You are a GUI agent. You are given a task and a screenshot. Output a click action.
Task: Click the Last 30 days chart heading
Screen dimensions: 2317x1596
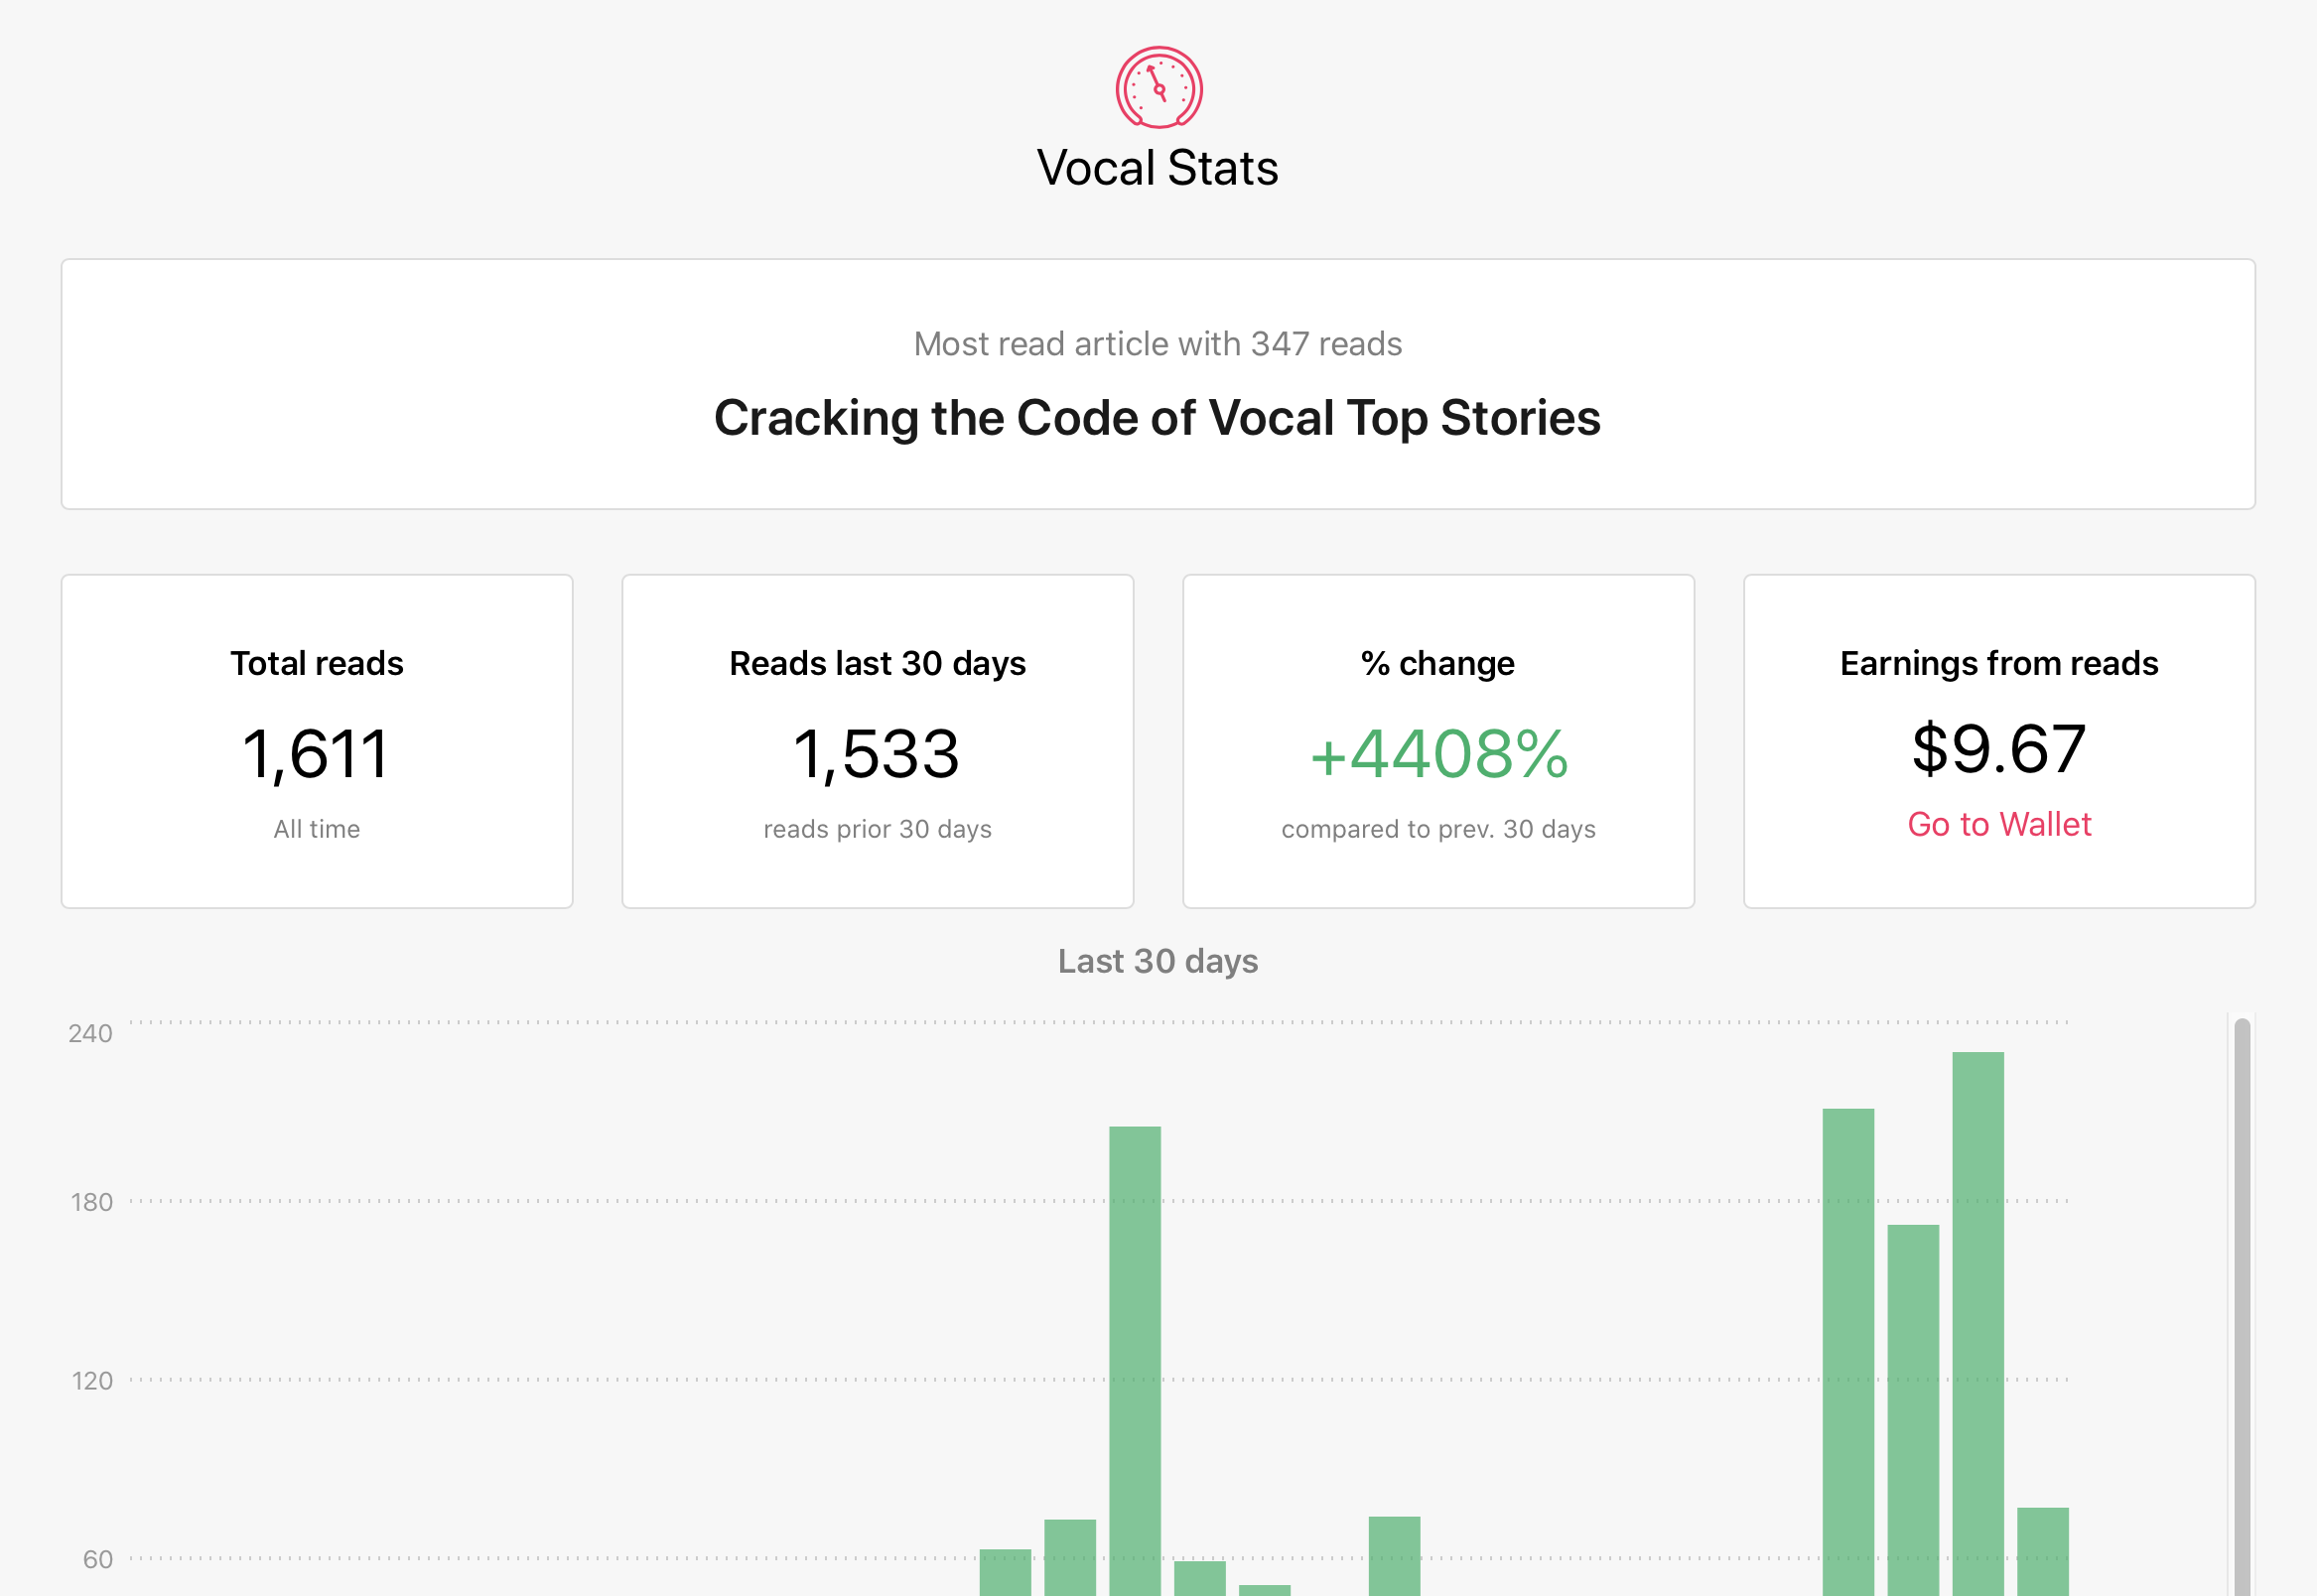coord(1157,961)
